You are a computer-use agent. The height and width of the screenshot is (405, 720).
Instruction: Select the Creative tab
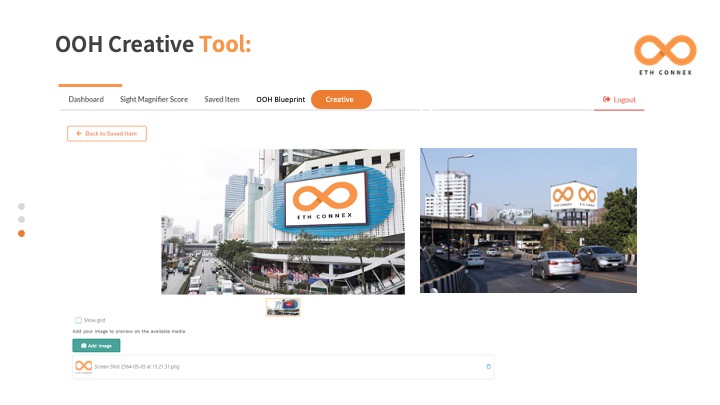coord(341,100)
